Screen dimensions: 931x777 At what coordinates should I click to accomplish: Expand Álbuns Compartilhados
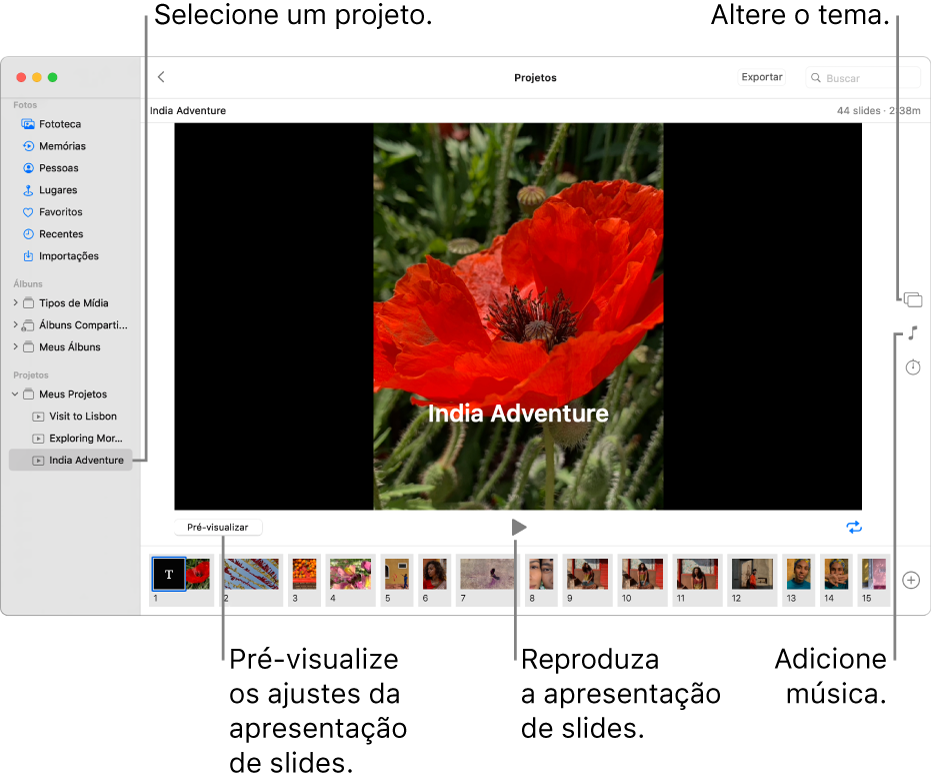click(x=17, y=324)
